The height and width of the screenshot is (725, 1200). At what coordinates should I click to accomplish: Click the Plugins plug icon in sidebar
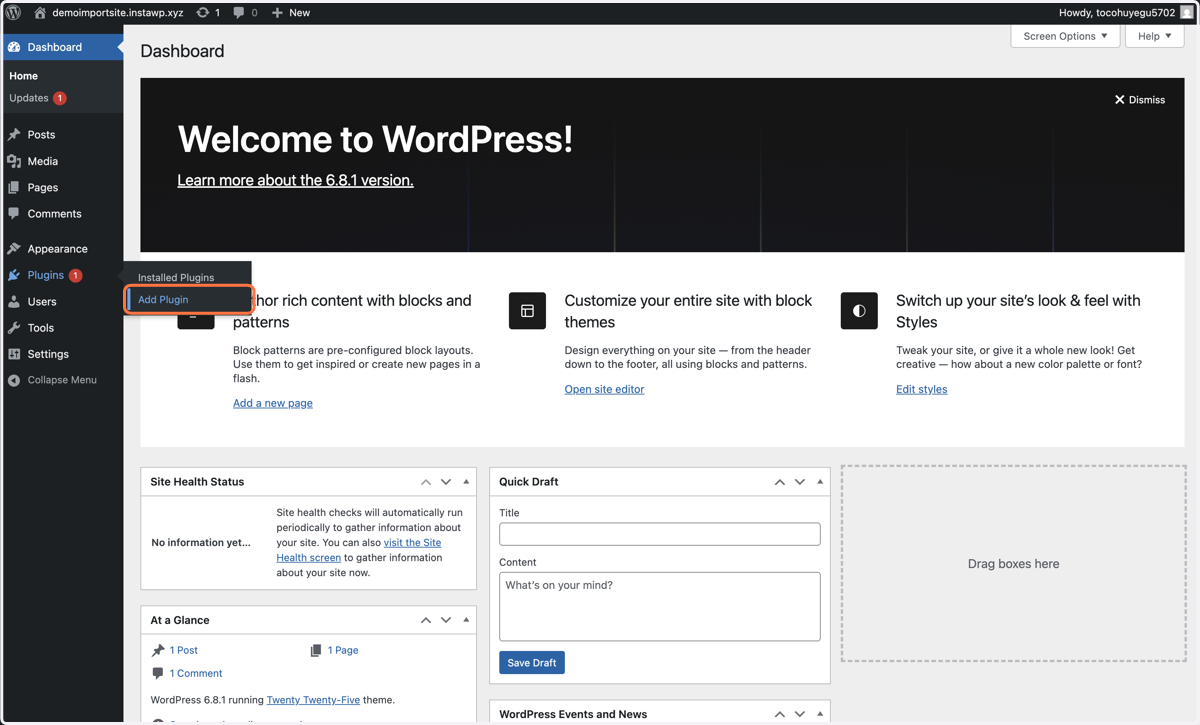click(14, 275)
